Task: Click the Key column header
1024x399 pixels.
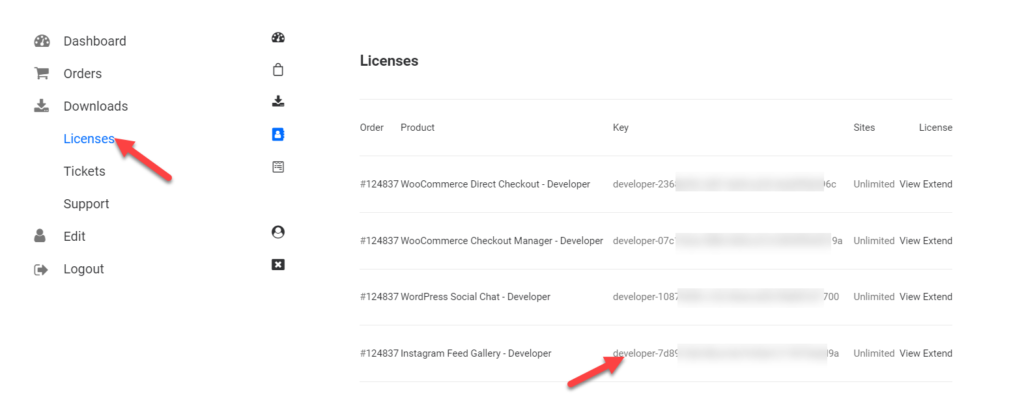Action: (x=620, y=127)
